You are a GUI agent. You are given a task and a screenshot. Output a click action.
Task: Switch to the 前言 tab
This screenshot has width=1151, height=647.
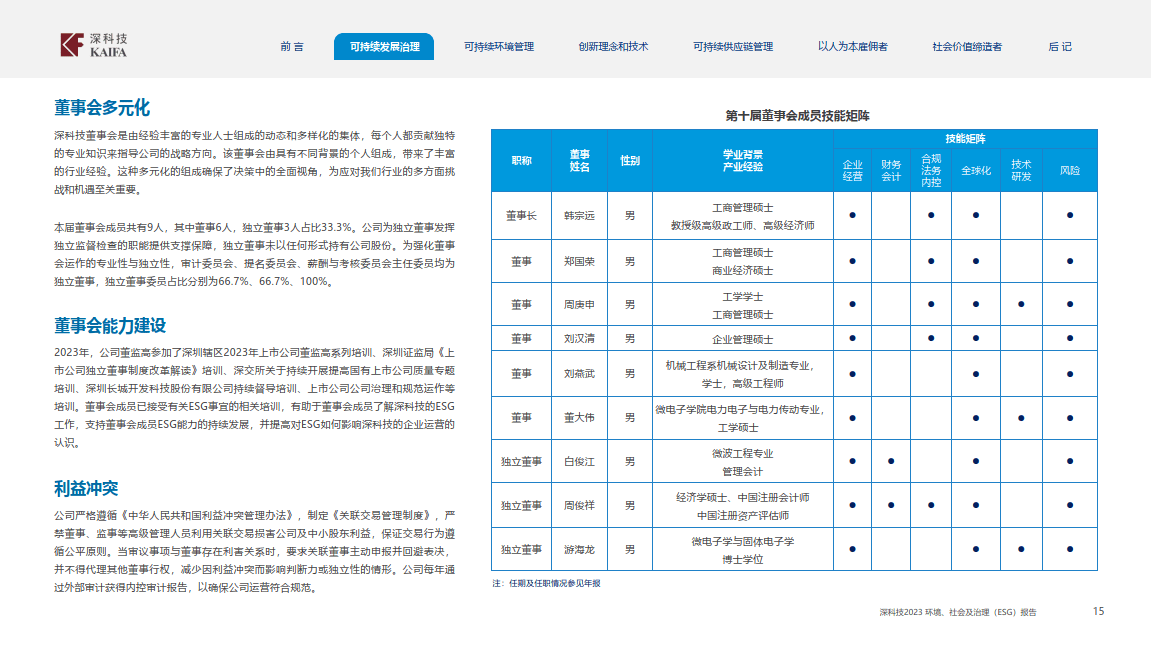[x=292, y=46]
